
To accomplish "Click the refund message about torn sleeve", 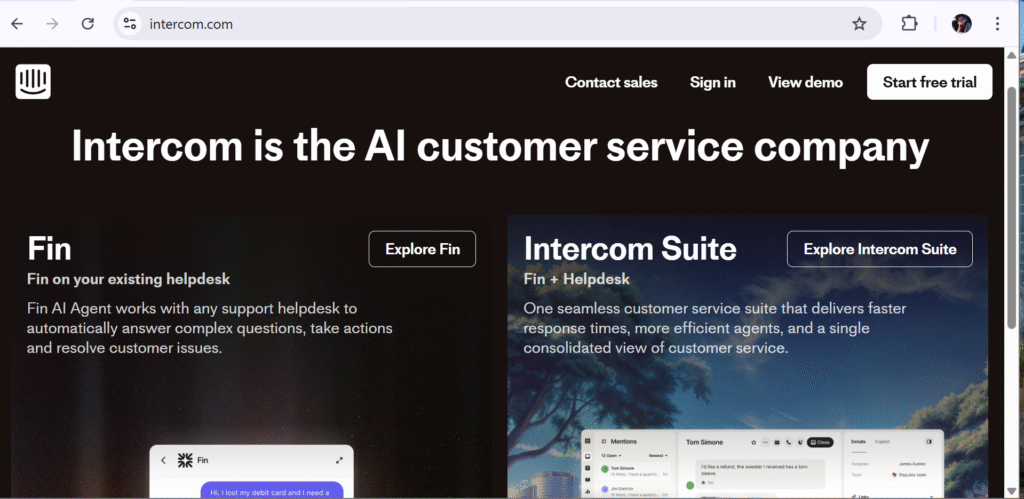I will pos(760,474).
